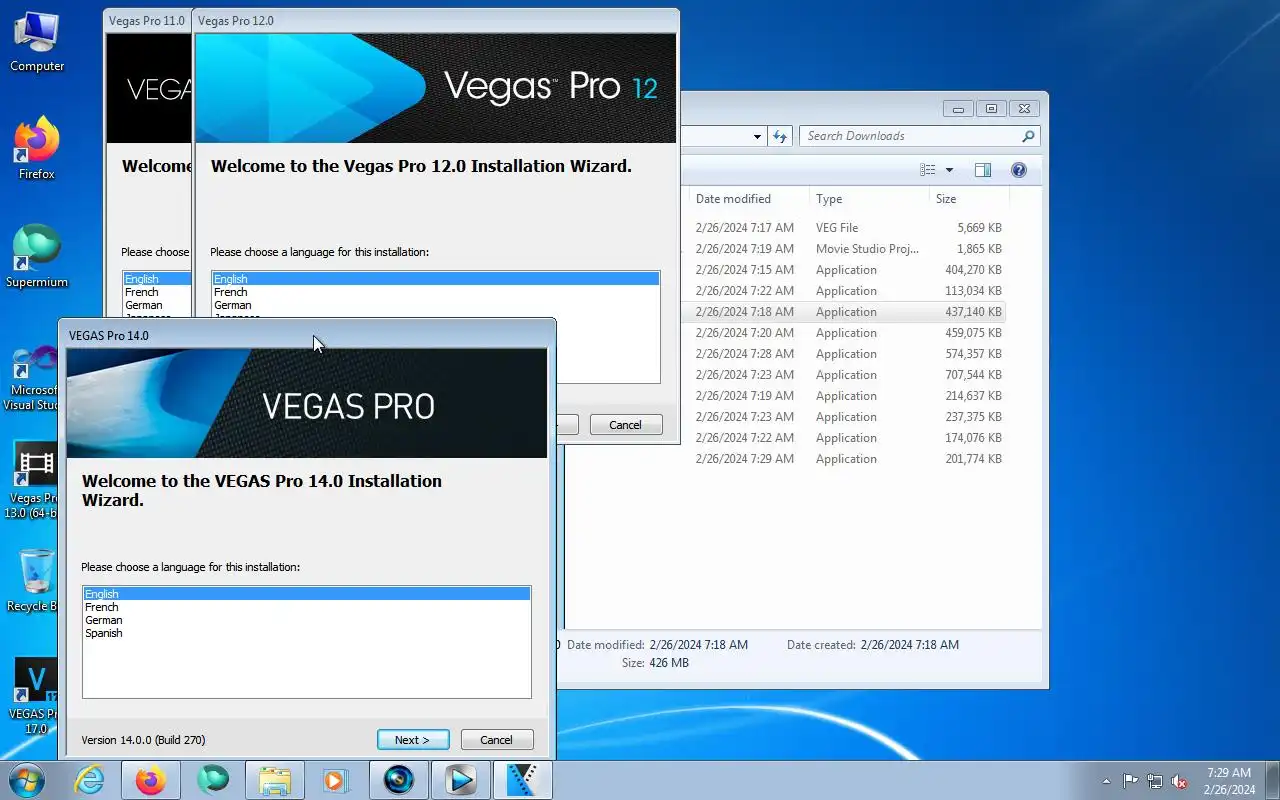Open Windows Media Player from the taskbar

[336, 780]
